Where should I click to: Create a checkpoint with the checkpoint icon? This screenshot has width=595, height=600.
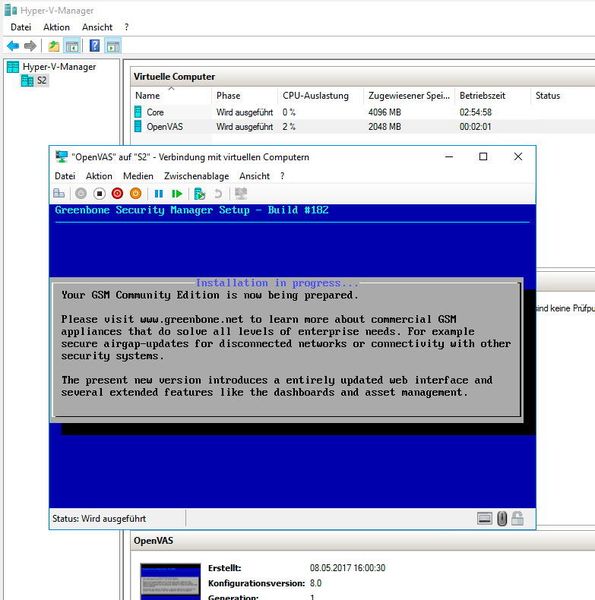(199, 194)
